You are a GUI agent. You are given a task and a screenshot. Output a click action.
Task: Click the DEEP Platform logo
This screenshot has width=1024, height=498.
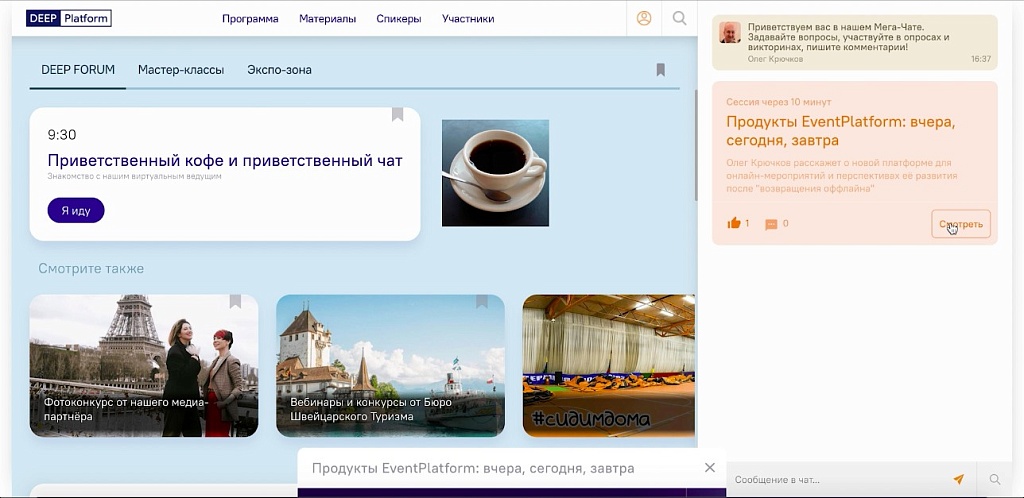(x=69, y=18)
